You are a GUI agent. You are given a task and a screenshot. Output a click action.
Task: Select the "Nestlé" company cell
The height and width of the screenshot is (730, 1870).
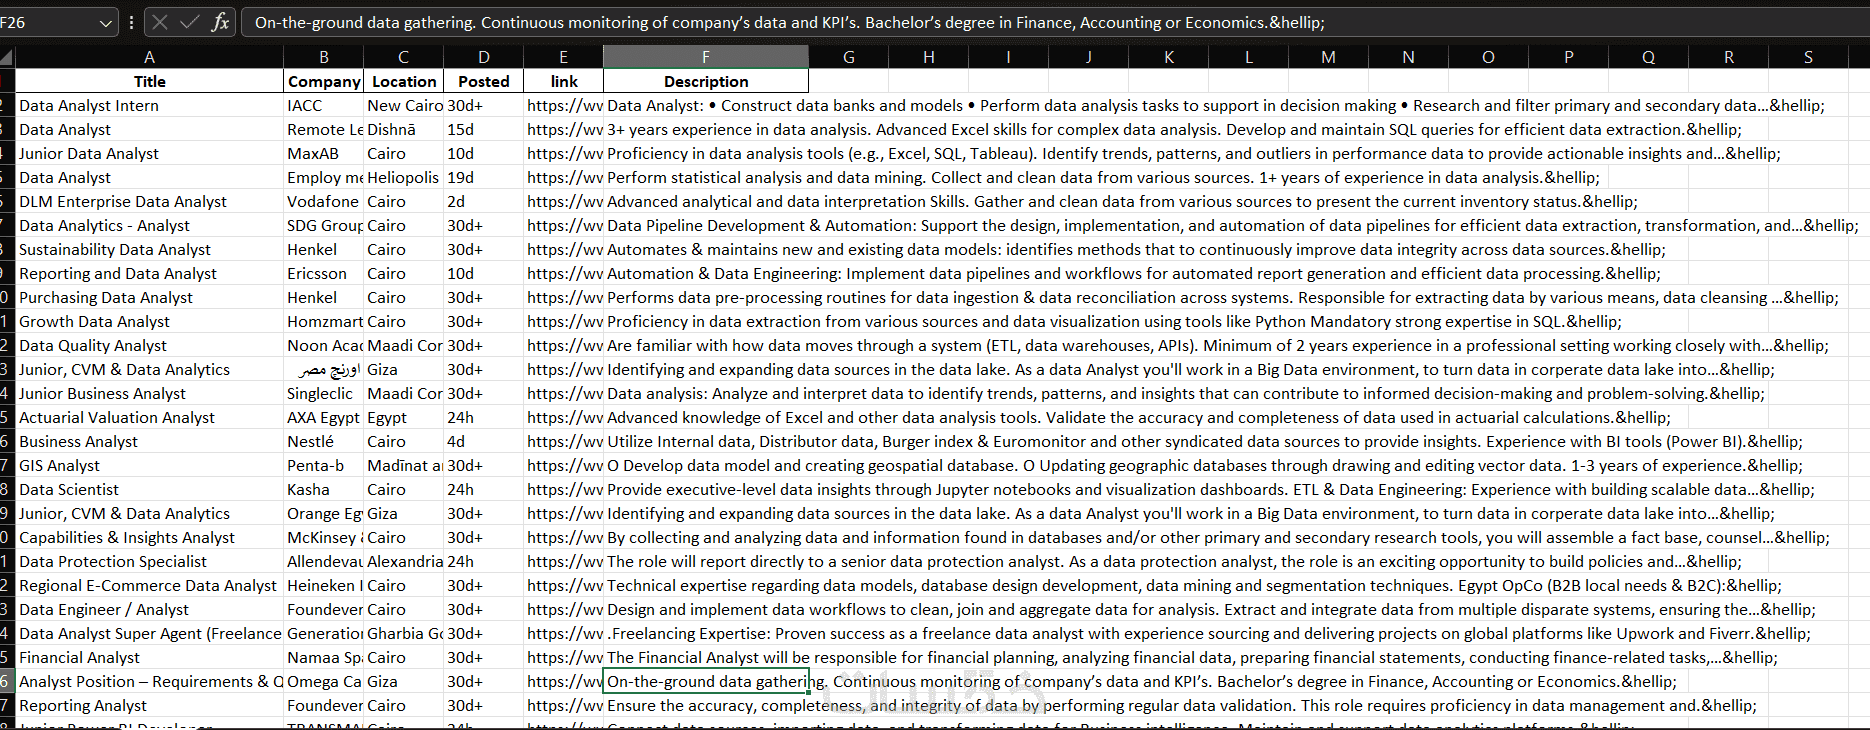[x=323, y=441]
